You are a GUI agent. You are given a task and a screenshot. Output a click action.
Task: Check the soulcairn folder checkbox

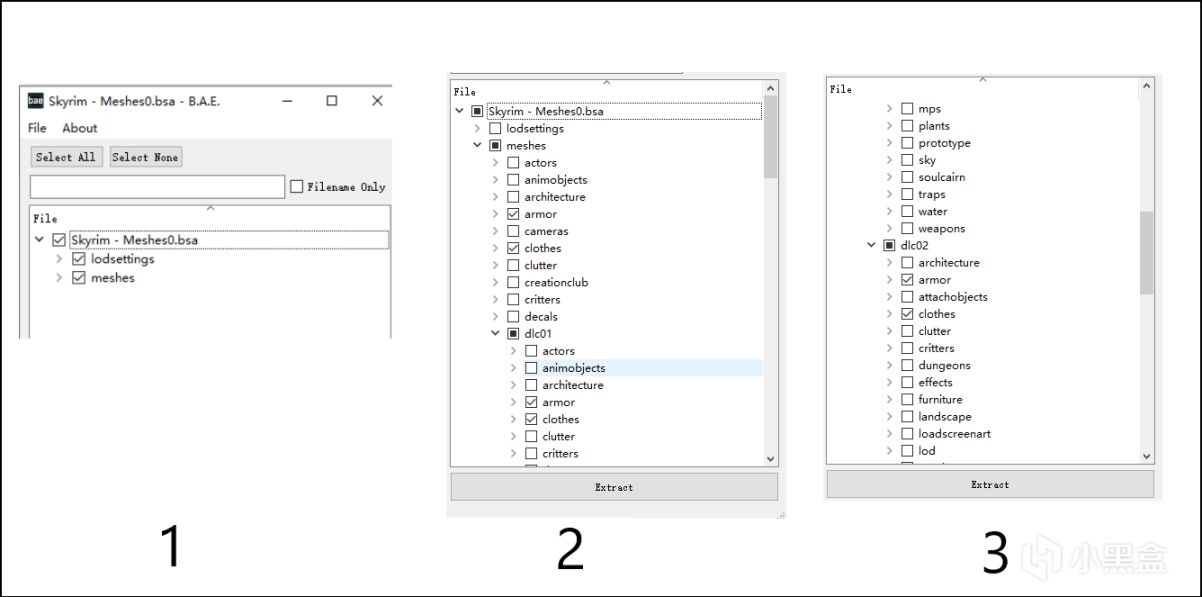pyautogui.click(x=907, y=177)
